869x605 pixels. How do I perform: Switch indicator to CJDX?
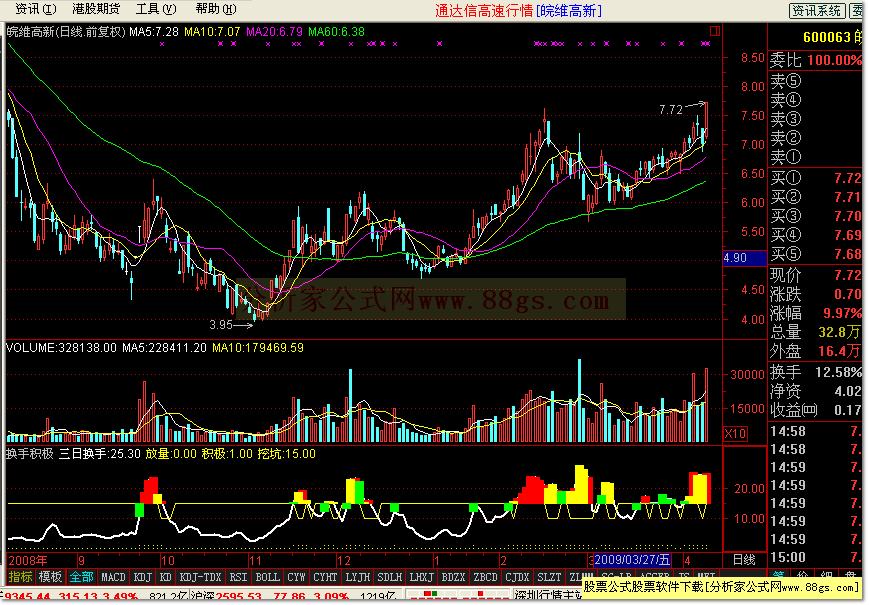pyautogui.click(x=518, y=577)
